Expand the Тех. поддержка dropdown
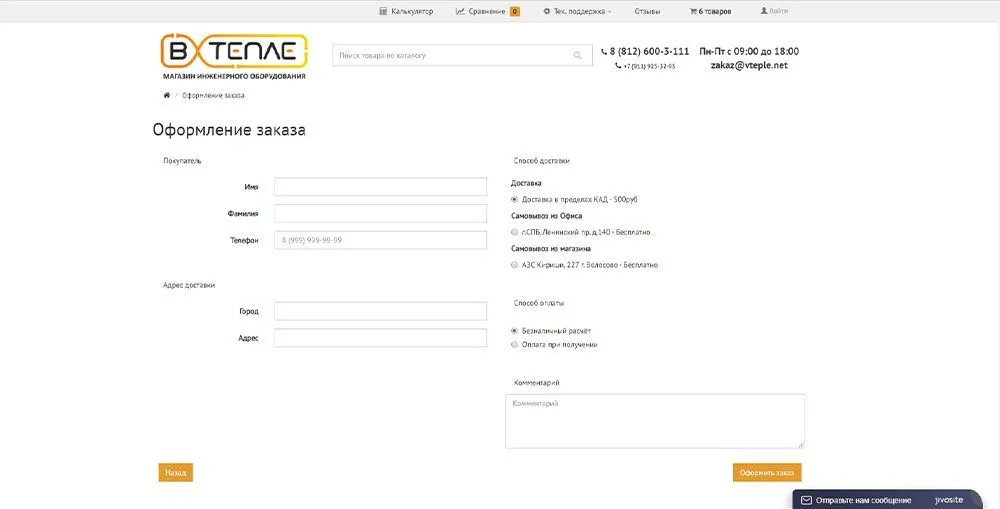1000x509 pixels. tap(578, 11)
